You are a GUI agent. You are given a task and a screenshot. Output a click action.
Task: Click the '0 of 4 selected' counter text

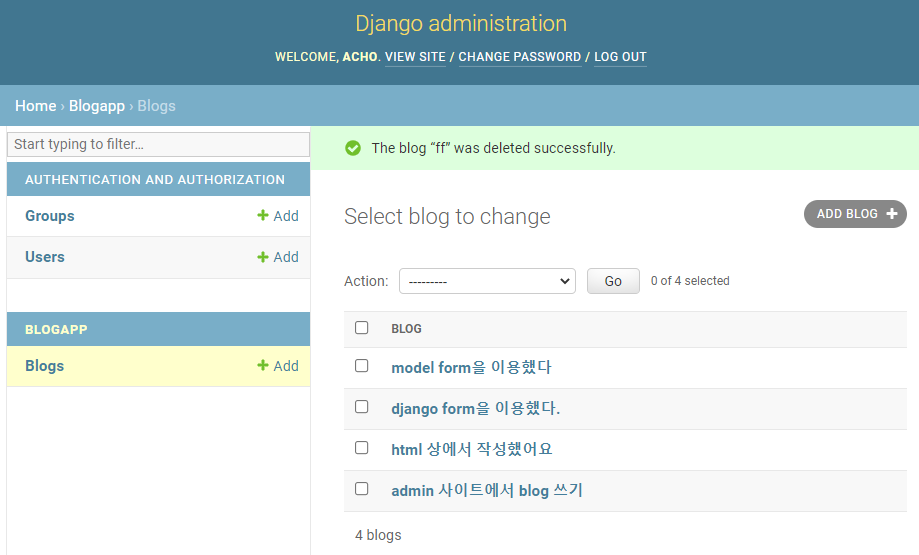(690, 281)
